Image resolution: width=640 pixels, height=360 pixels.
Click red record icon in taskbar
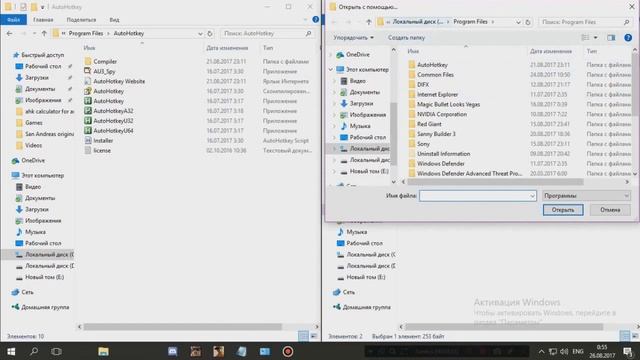[x=287, y=351]
